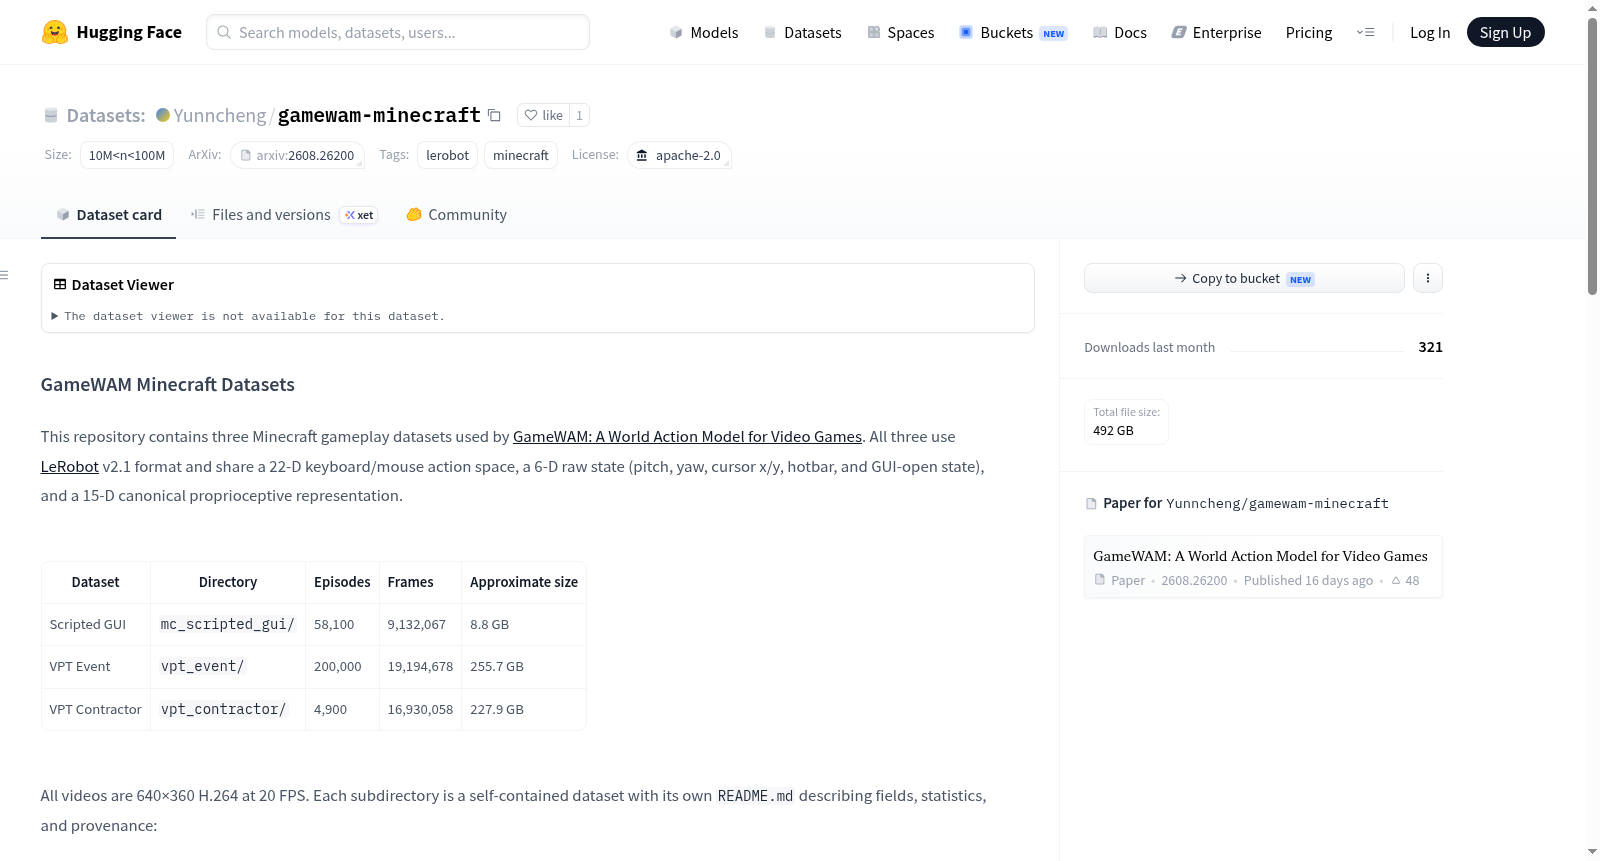Focus the search models and datasets field

click(x=398, y=32)
